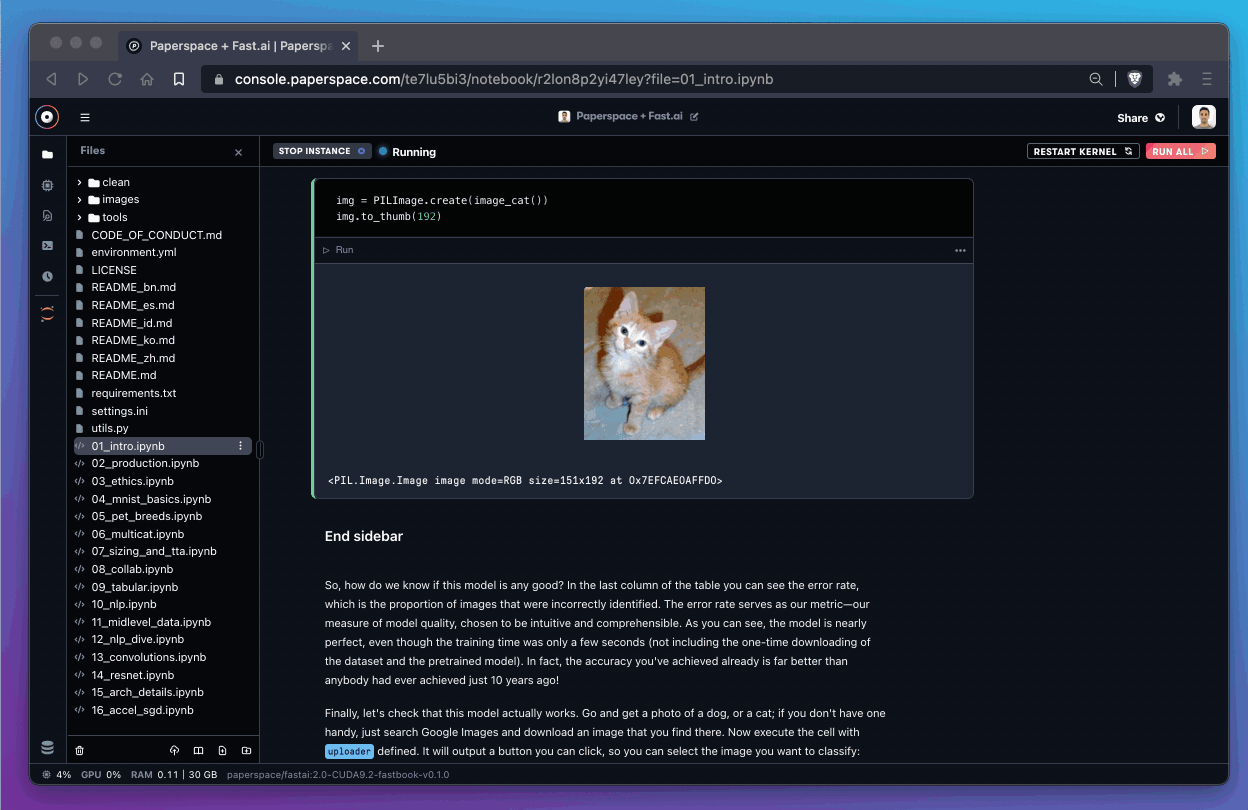Open the Files panel icon in sidebar
This screenshot has height=810, width=1248.
(47, 155)
